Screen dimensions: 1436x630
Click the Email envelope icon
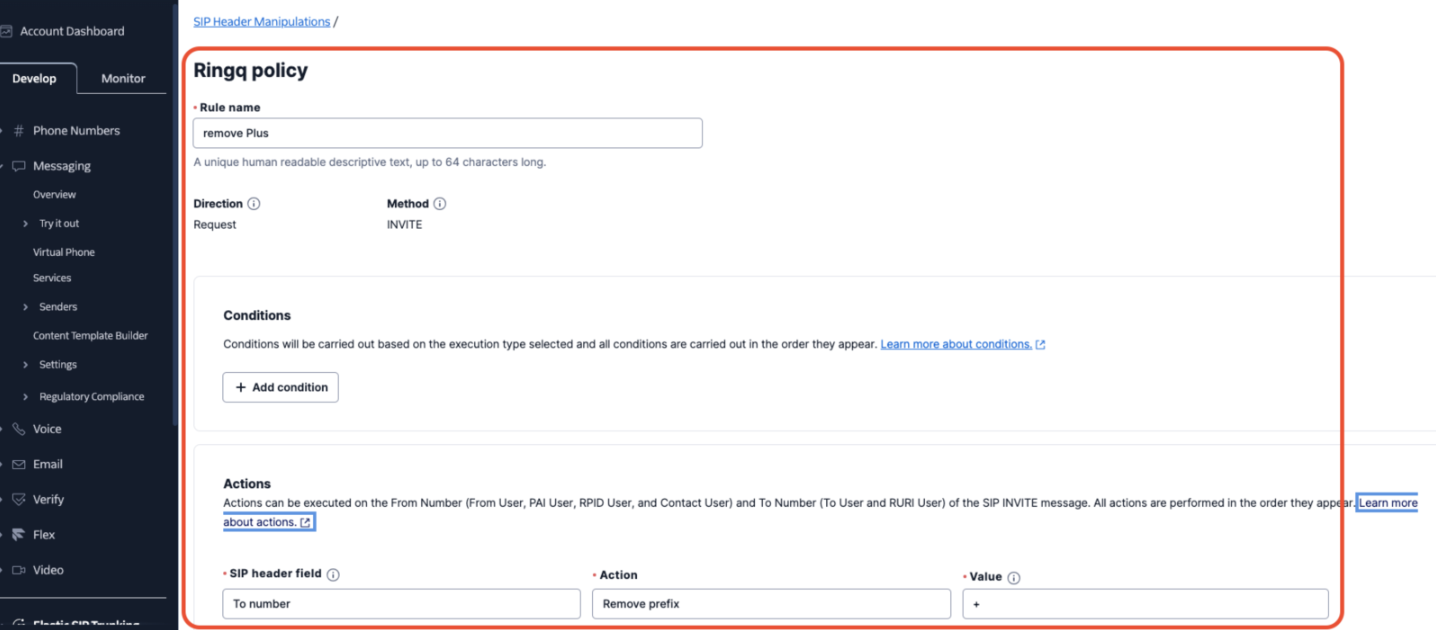coord(18,464)
